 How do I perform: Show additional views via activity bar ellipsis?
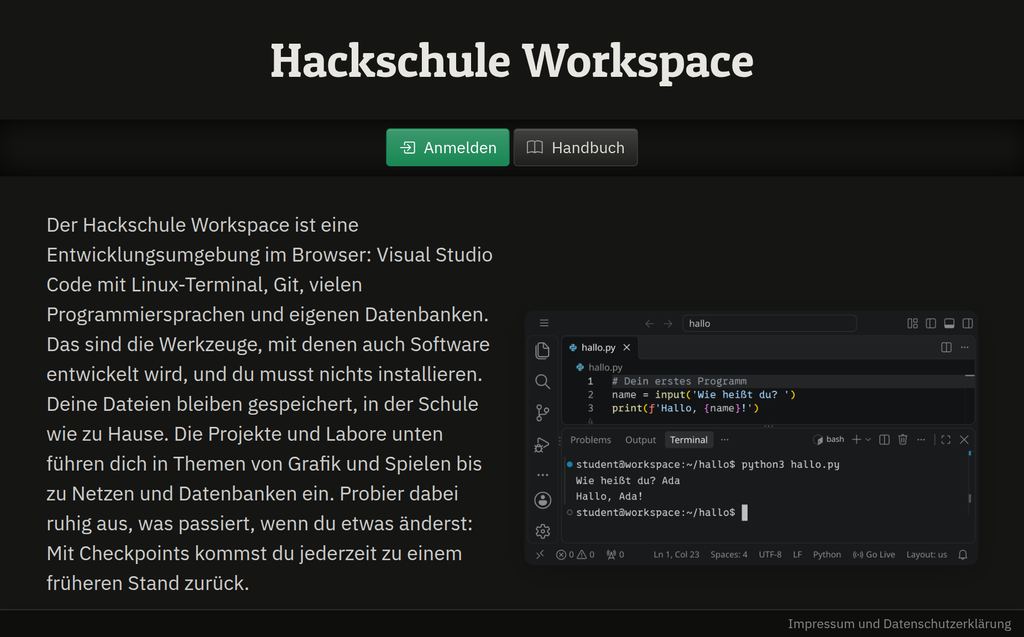(543, 475)
